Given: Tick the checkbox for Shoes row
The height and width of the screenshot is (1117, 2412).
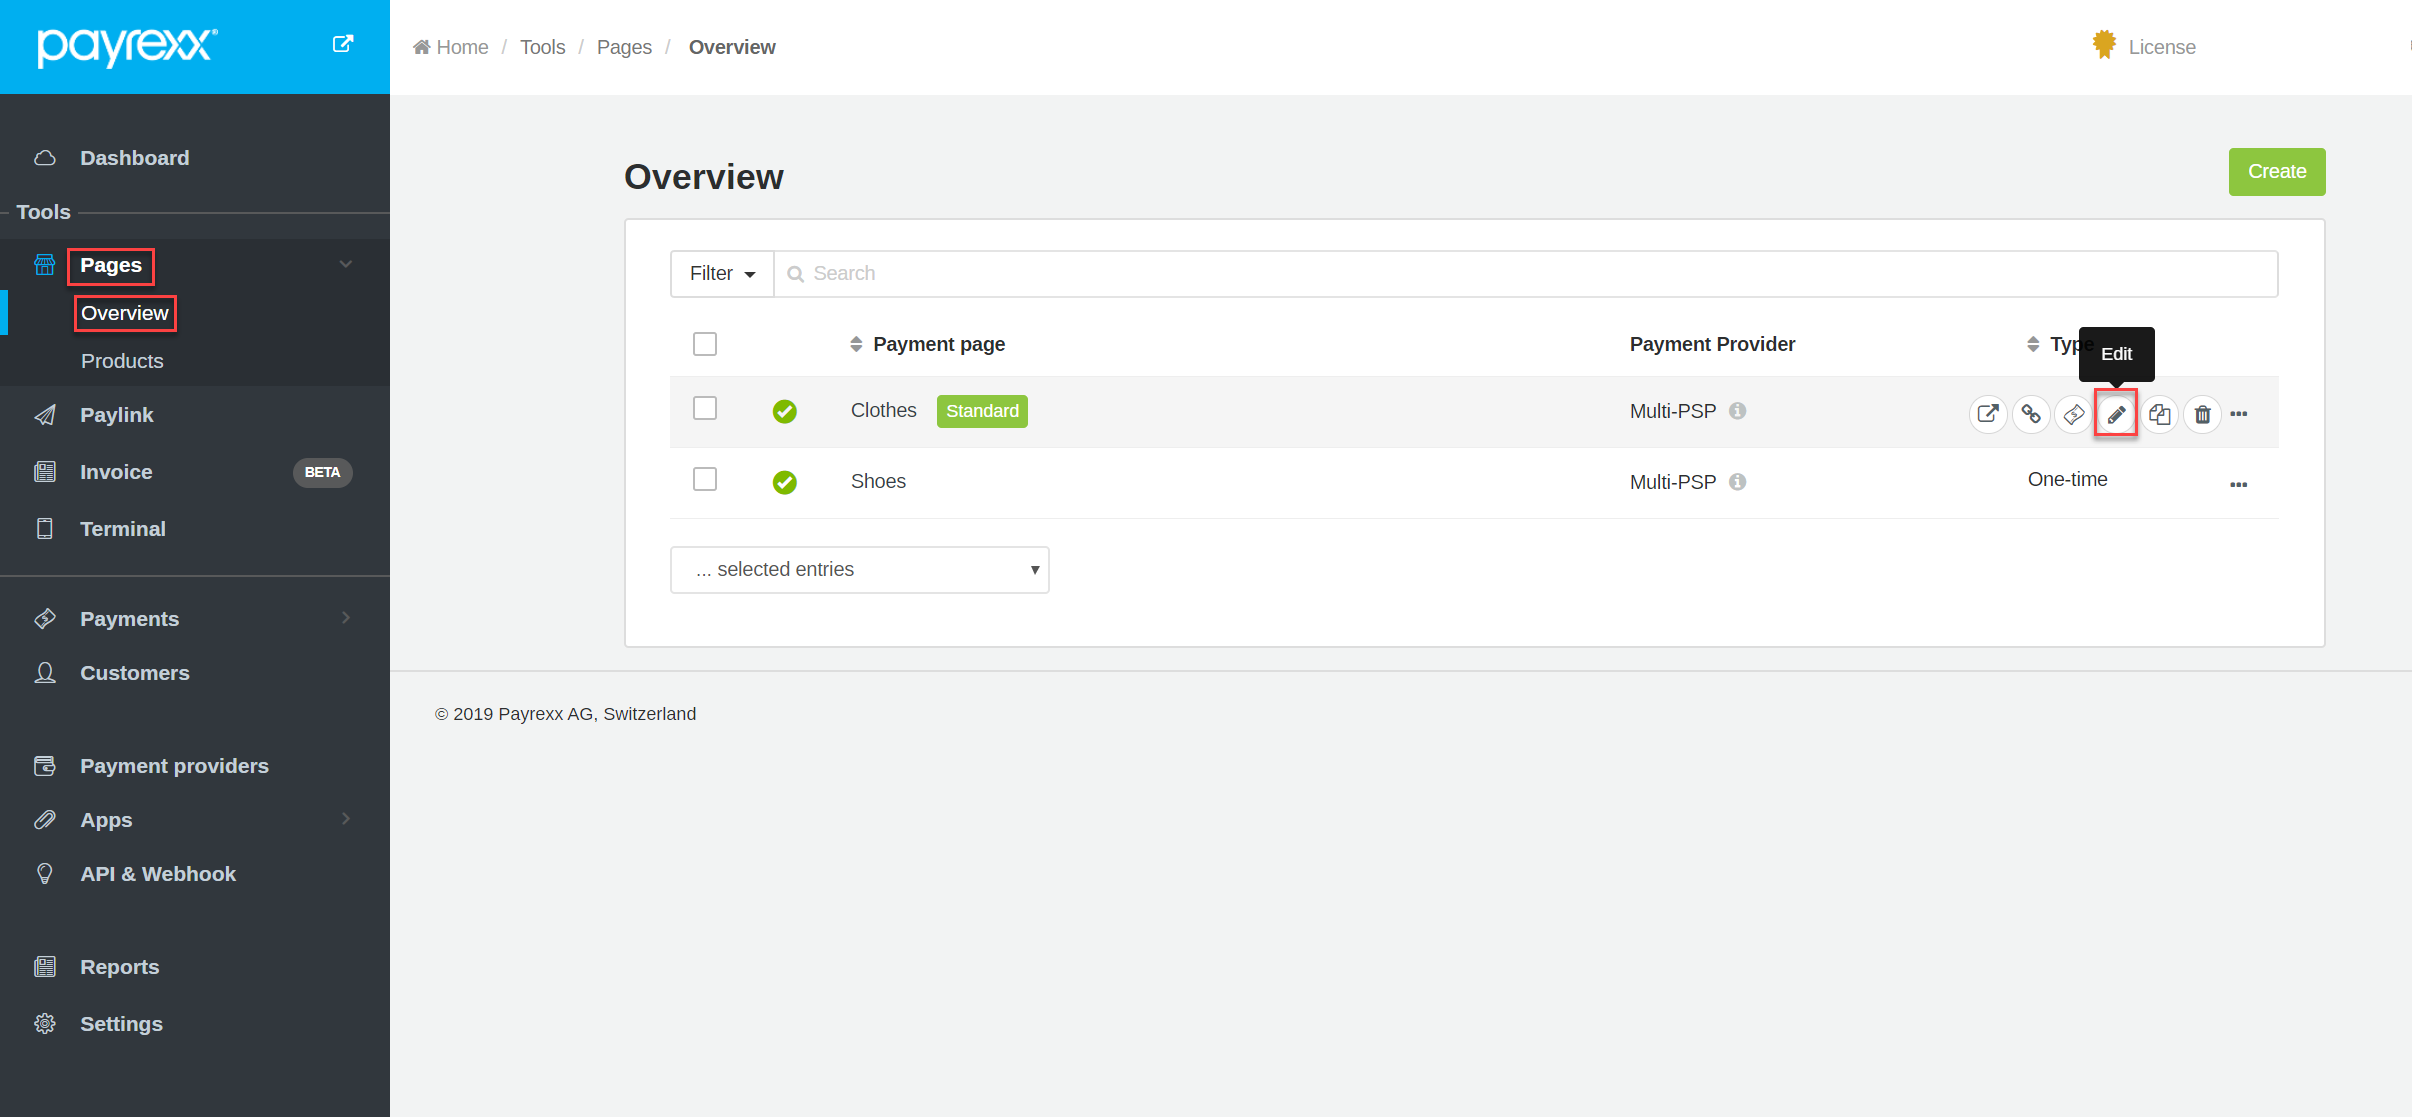Looking at the screenshot, I should coord(705,479).
